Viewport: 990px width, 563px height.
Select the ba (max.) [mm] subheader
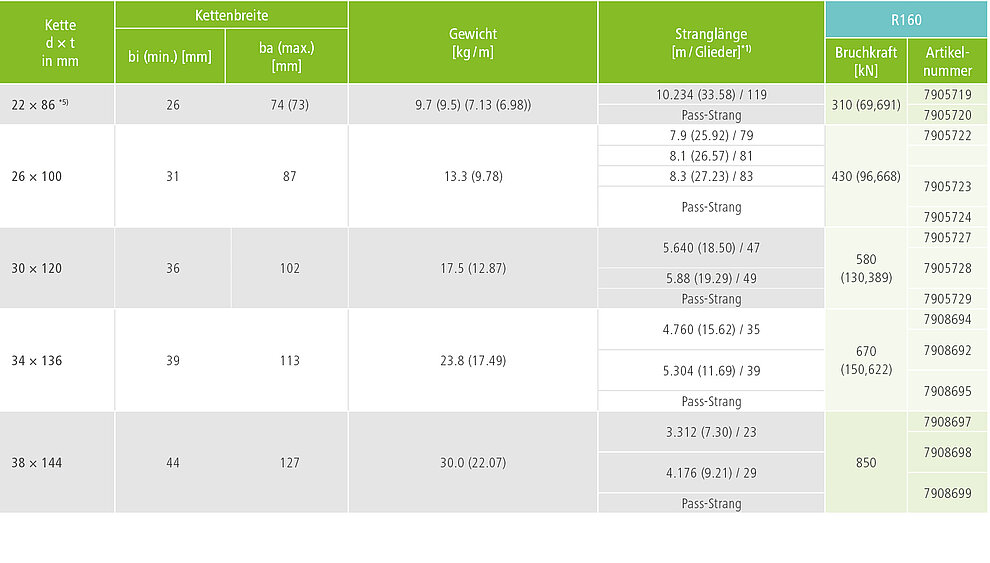(x=287, y=56)
